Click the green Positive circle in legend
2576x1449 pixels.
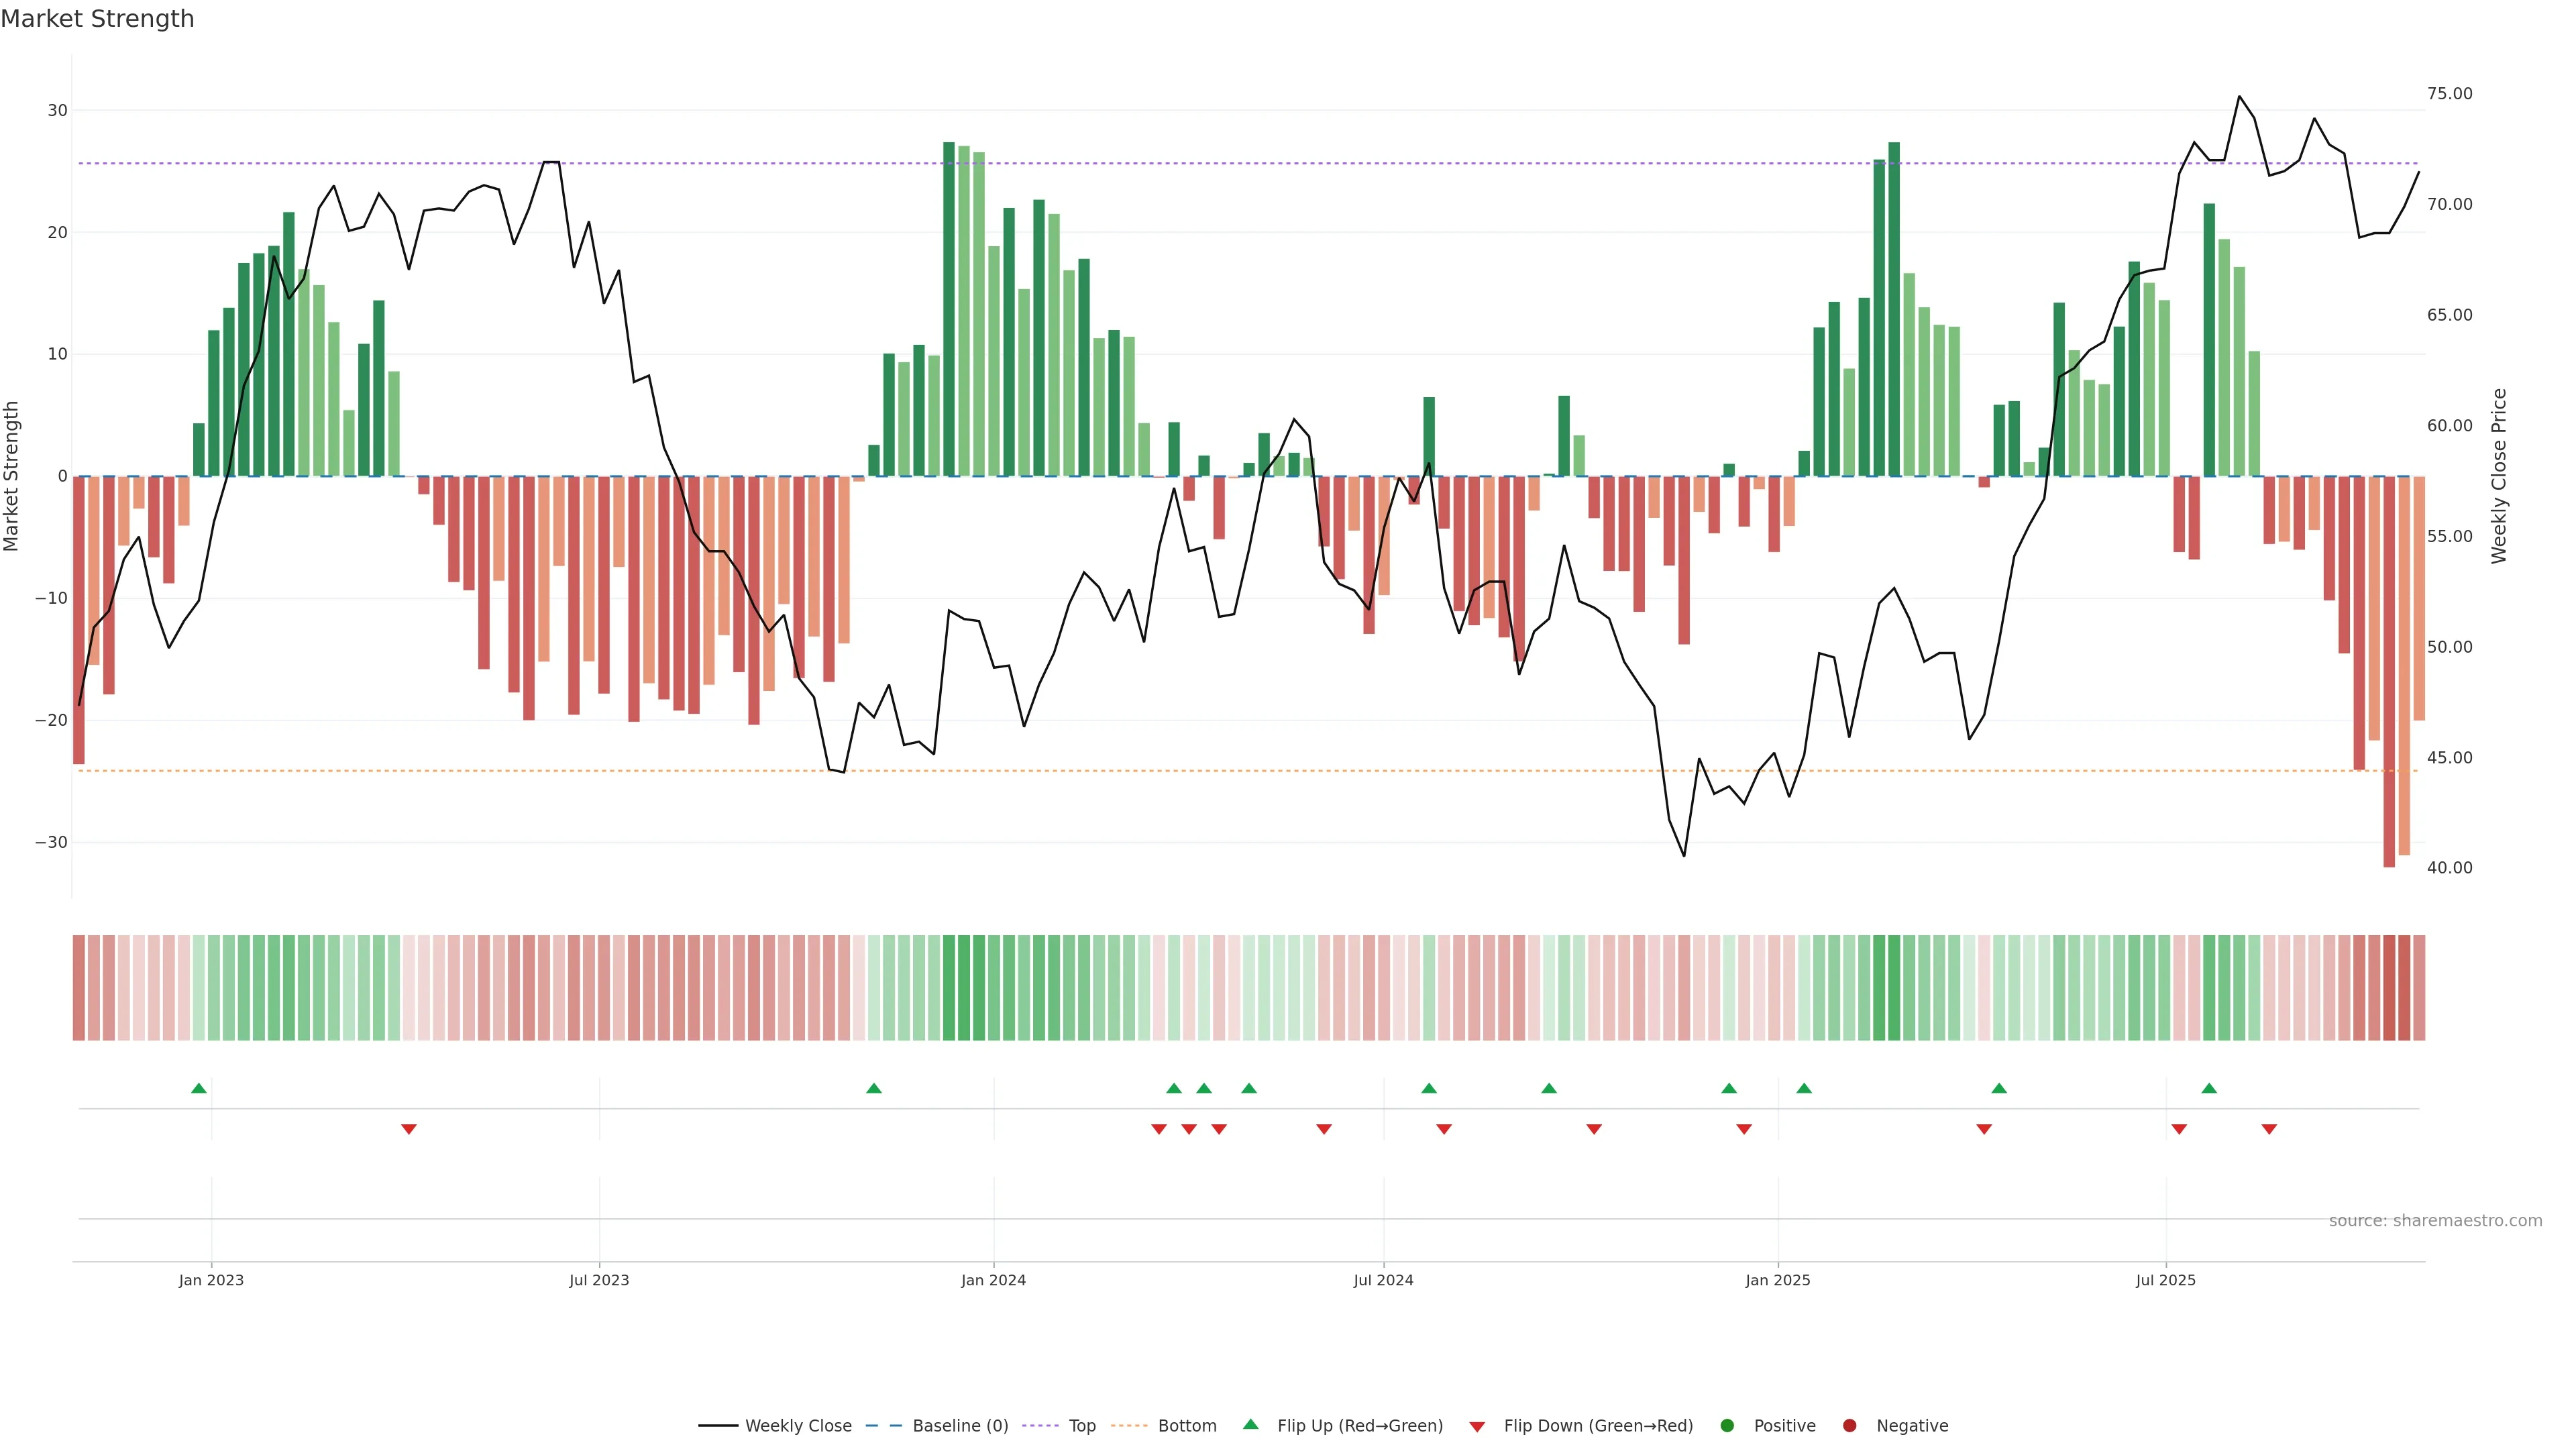coord(1727,1426)
